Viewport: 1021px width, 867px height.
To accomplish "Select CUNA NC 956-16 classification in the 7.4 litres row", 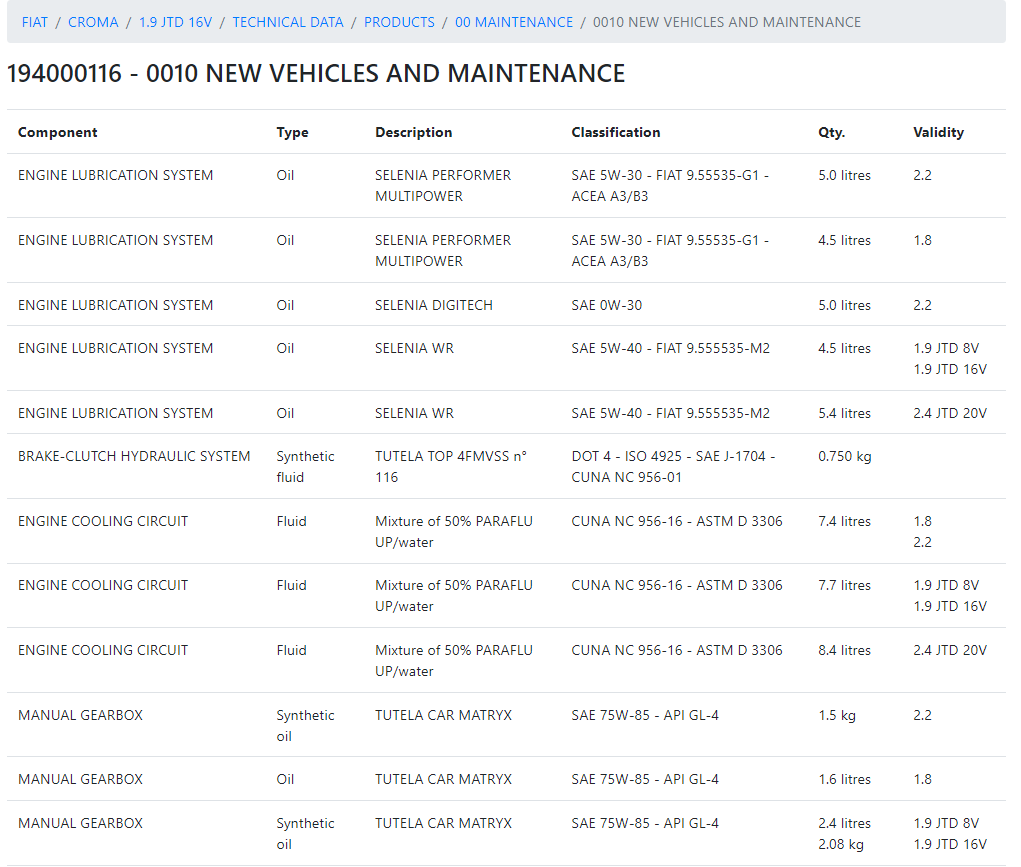I will [x=677, y=521].
